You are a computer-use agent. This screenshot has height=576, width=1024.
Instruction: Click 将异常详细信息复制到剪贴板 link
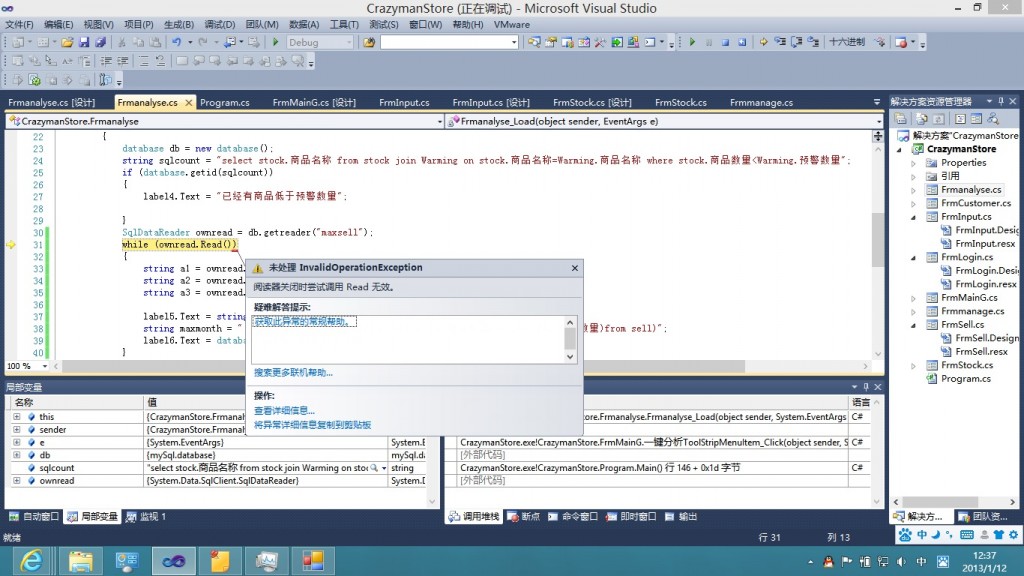point(312,425)
